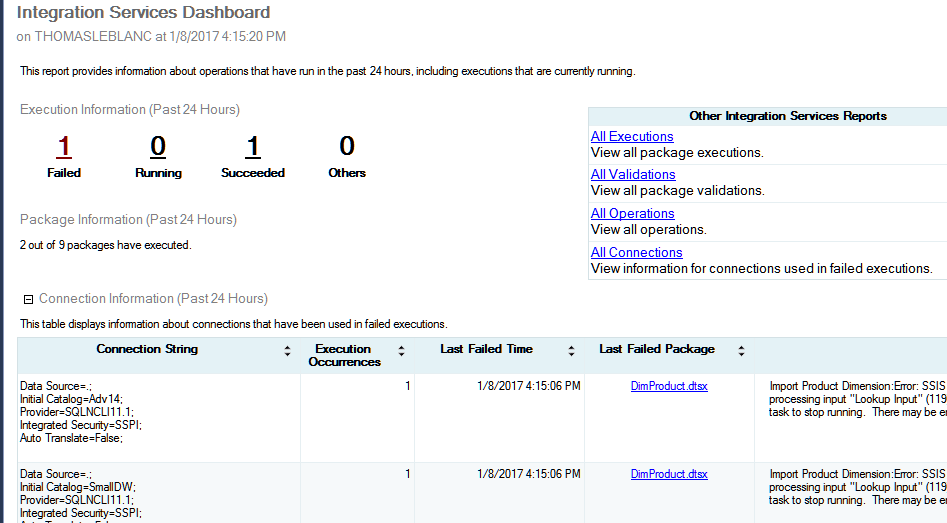Screen dimensions: 947x523
Task: Click the Other Integration Services Reports header
Action: click(x=787, y=116)
